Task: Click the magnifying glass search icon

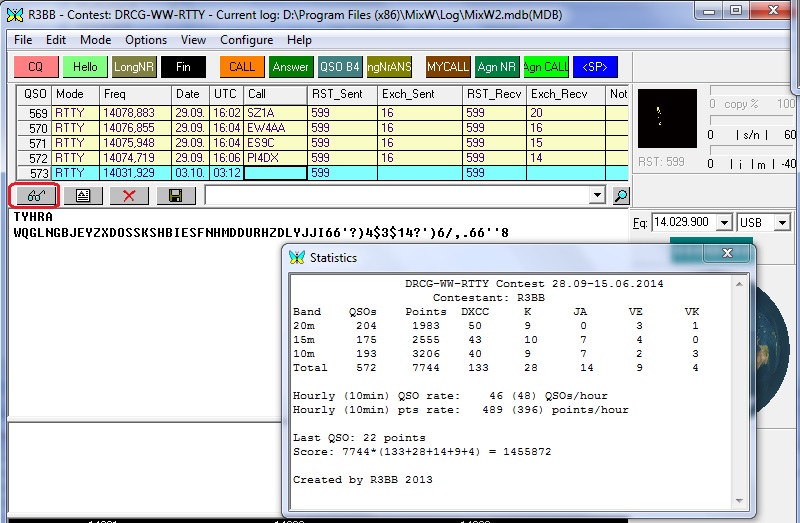Action: (620, 196)
